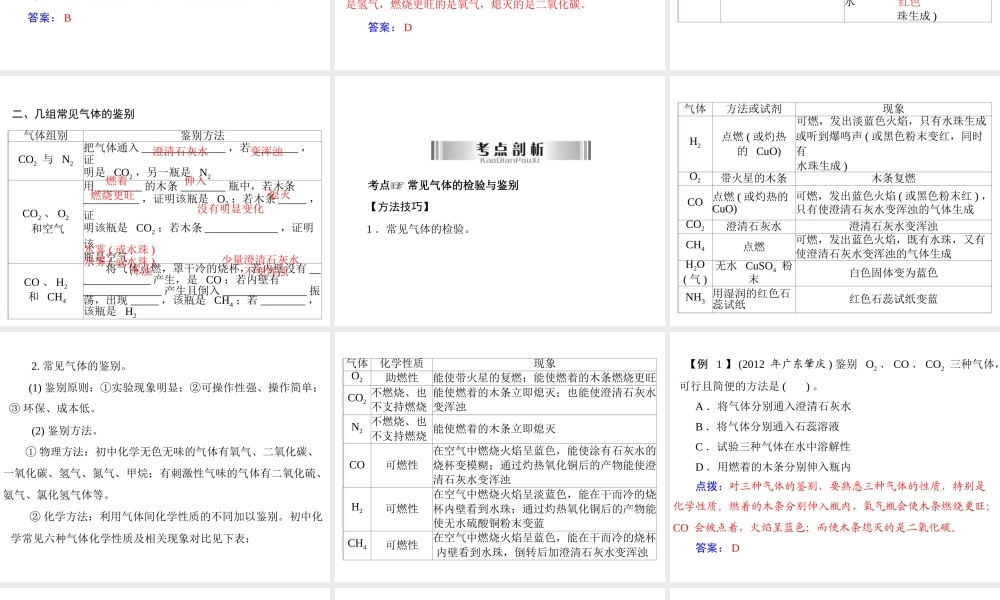Select the CO₂ 与 N₂ table row label
This screenshot has width=1000, height=600.
(x=45, y=160)
